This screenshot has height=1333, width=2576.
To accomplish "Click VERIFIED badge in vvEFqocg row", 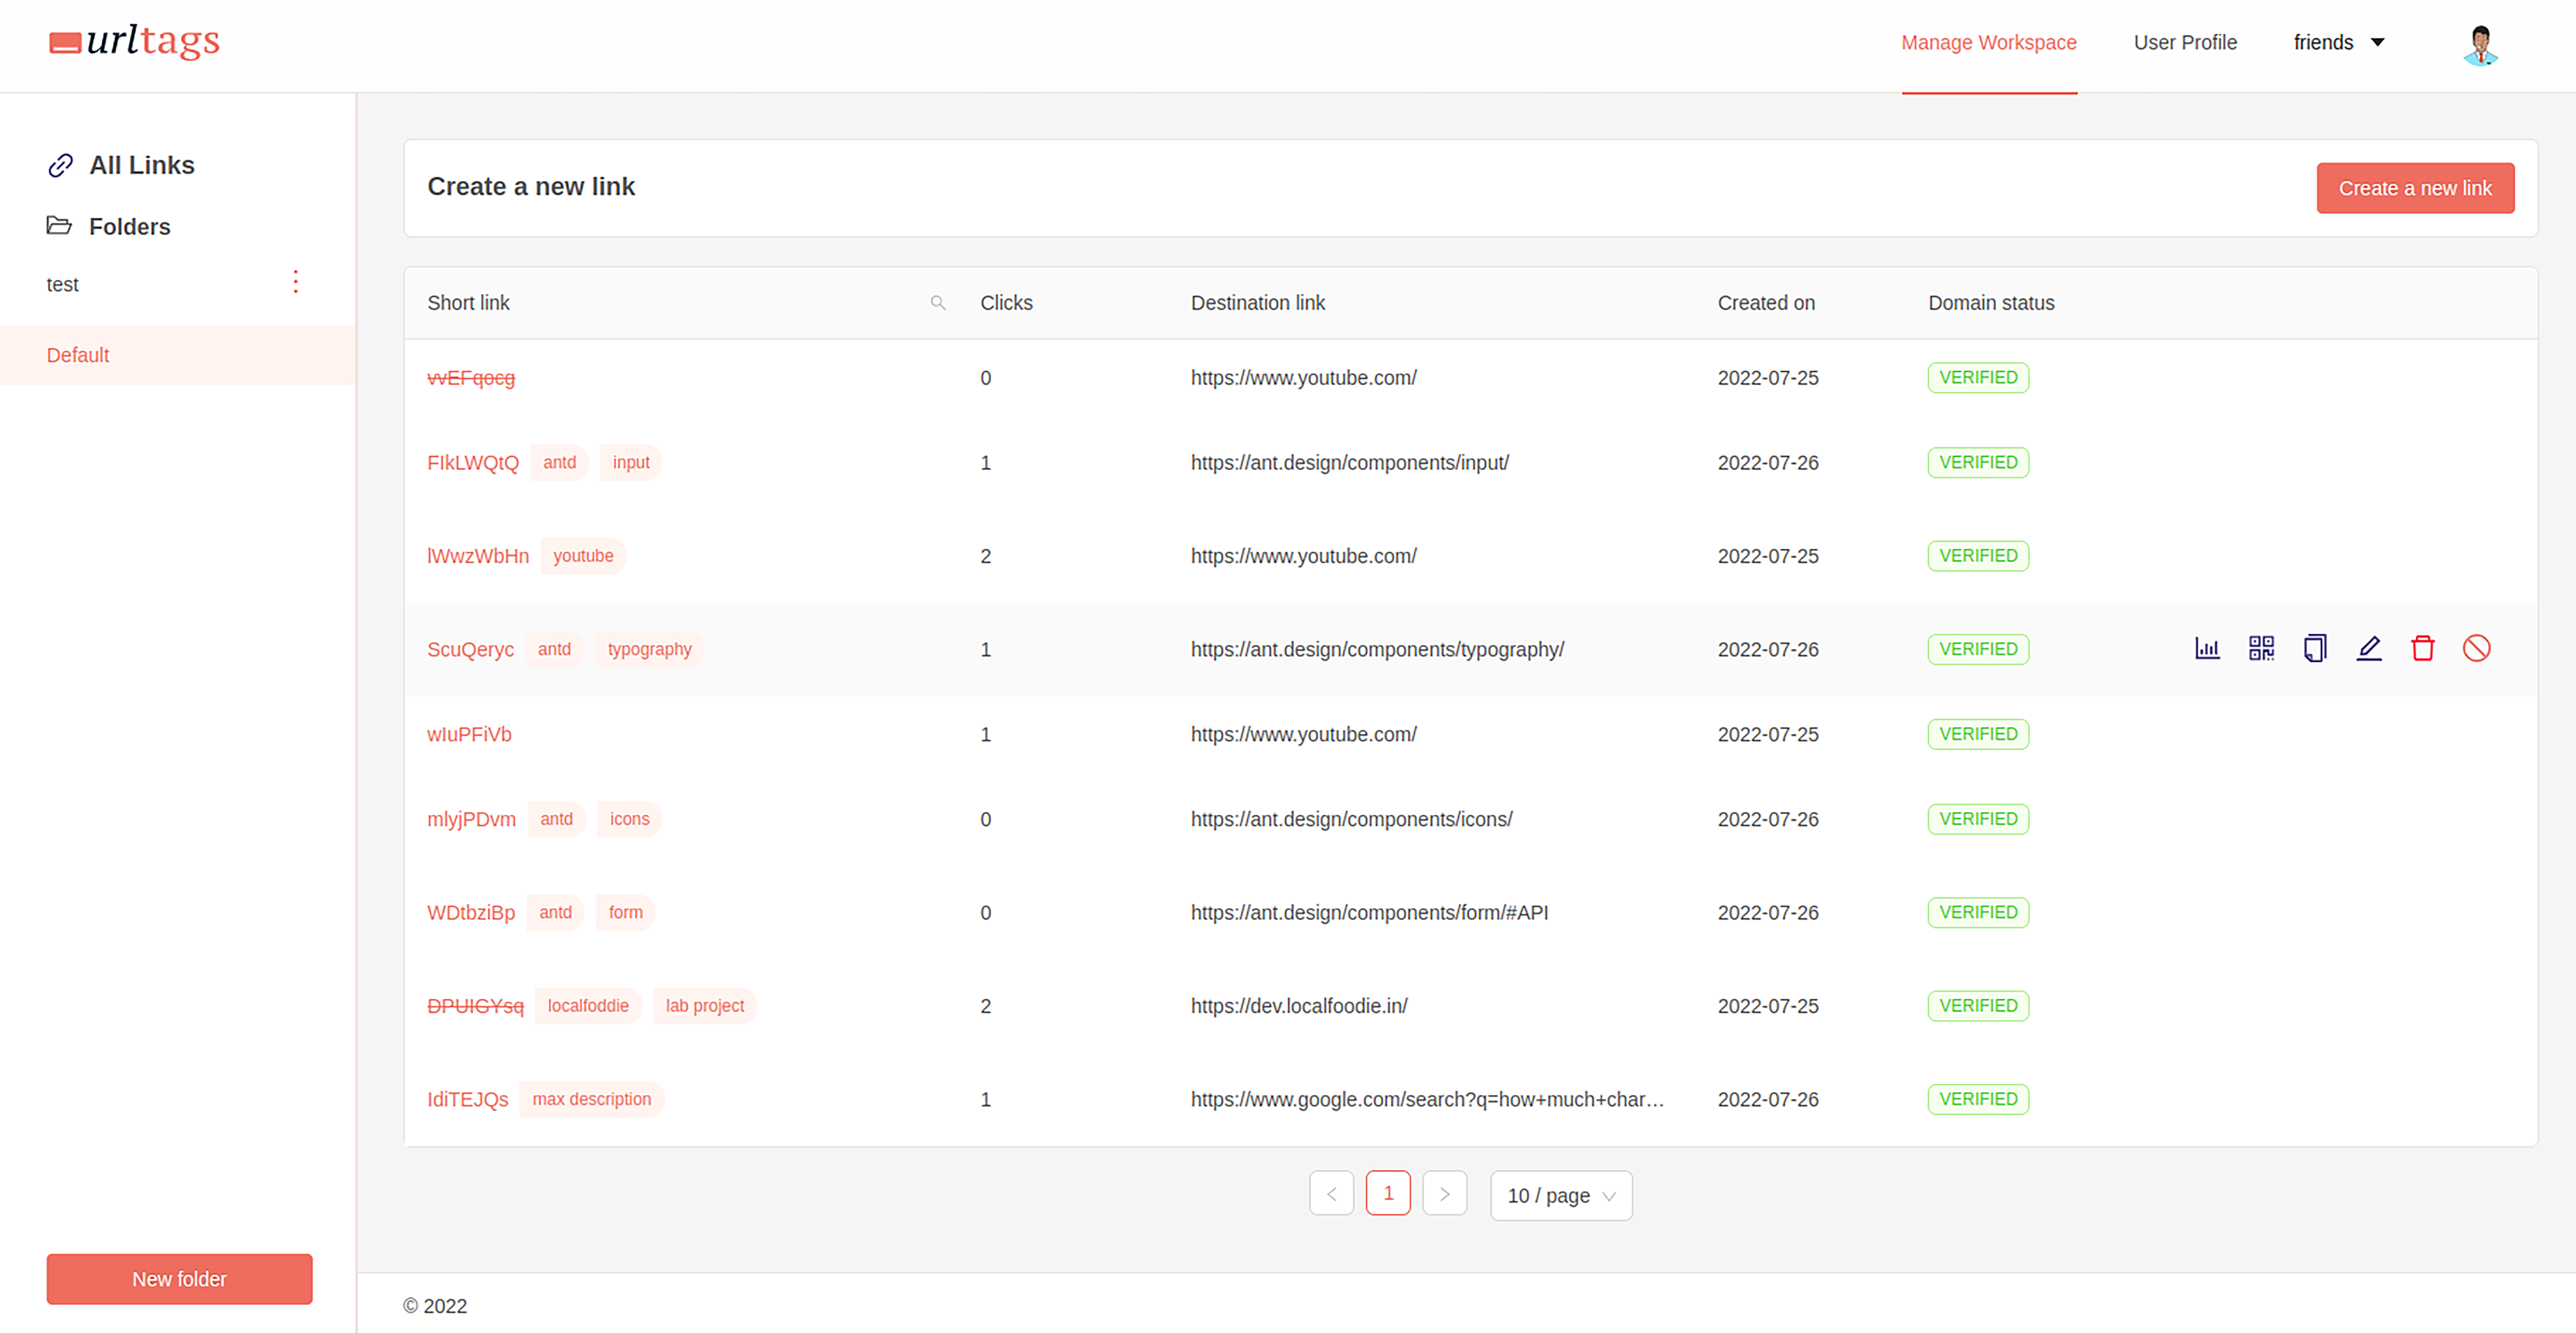I will 1978,378.
